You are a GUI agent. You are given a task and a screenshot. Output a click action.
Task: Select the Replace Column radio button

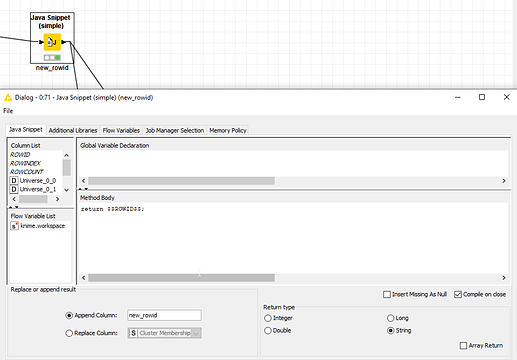69,333
